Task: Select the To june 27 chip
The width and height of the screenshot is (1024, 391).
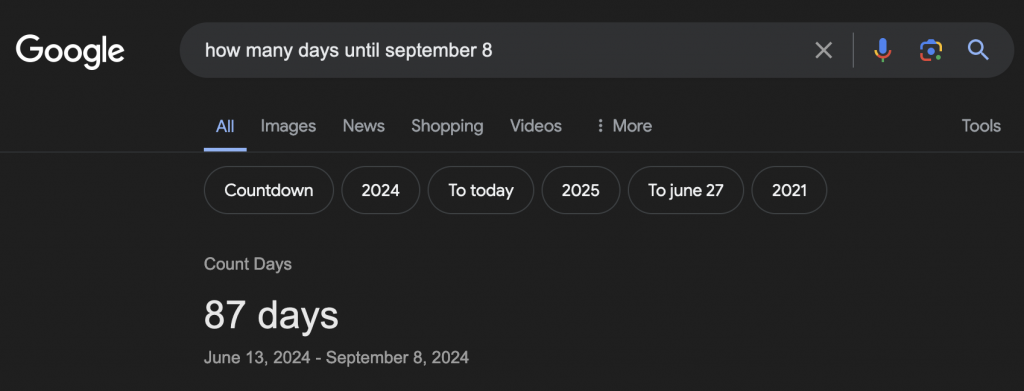Action: pos(686,190)
